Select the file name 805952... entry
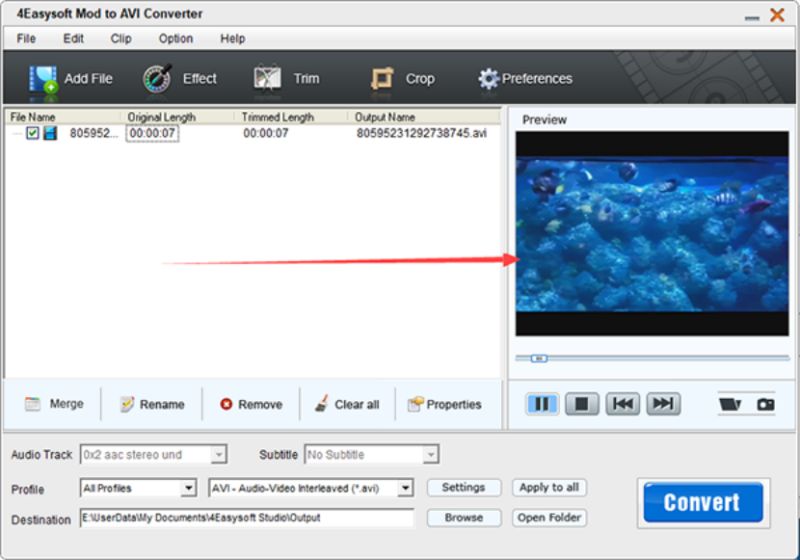 [x=94, y=133]
